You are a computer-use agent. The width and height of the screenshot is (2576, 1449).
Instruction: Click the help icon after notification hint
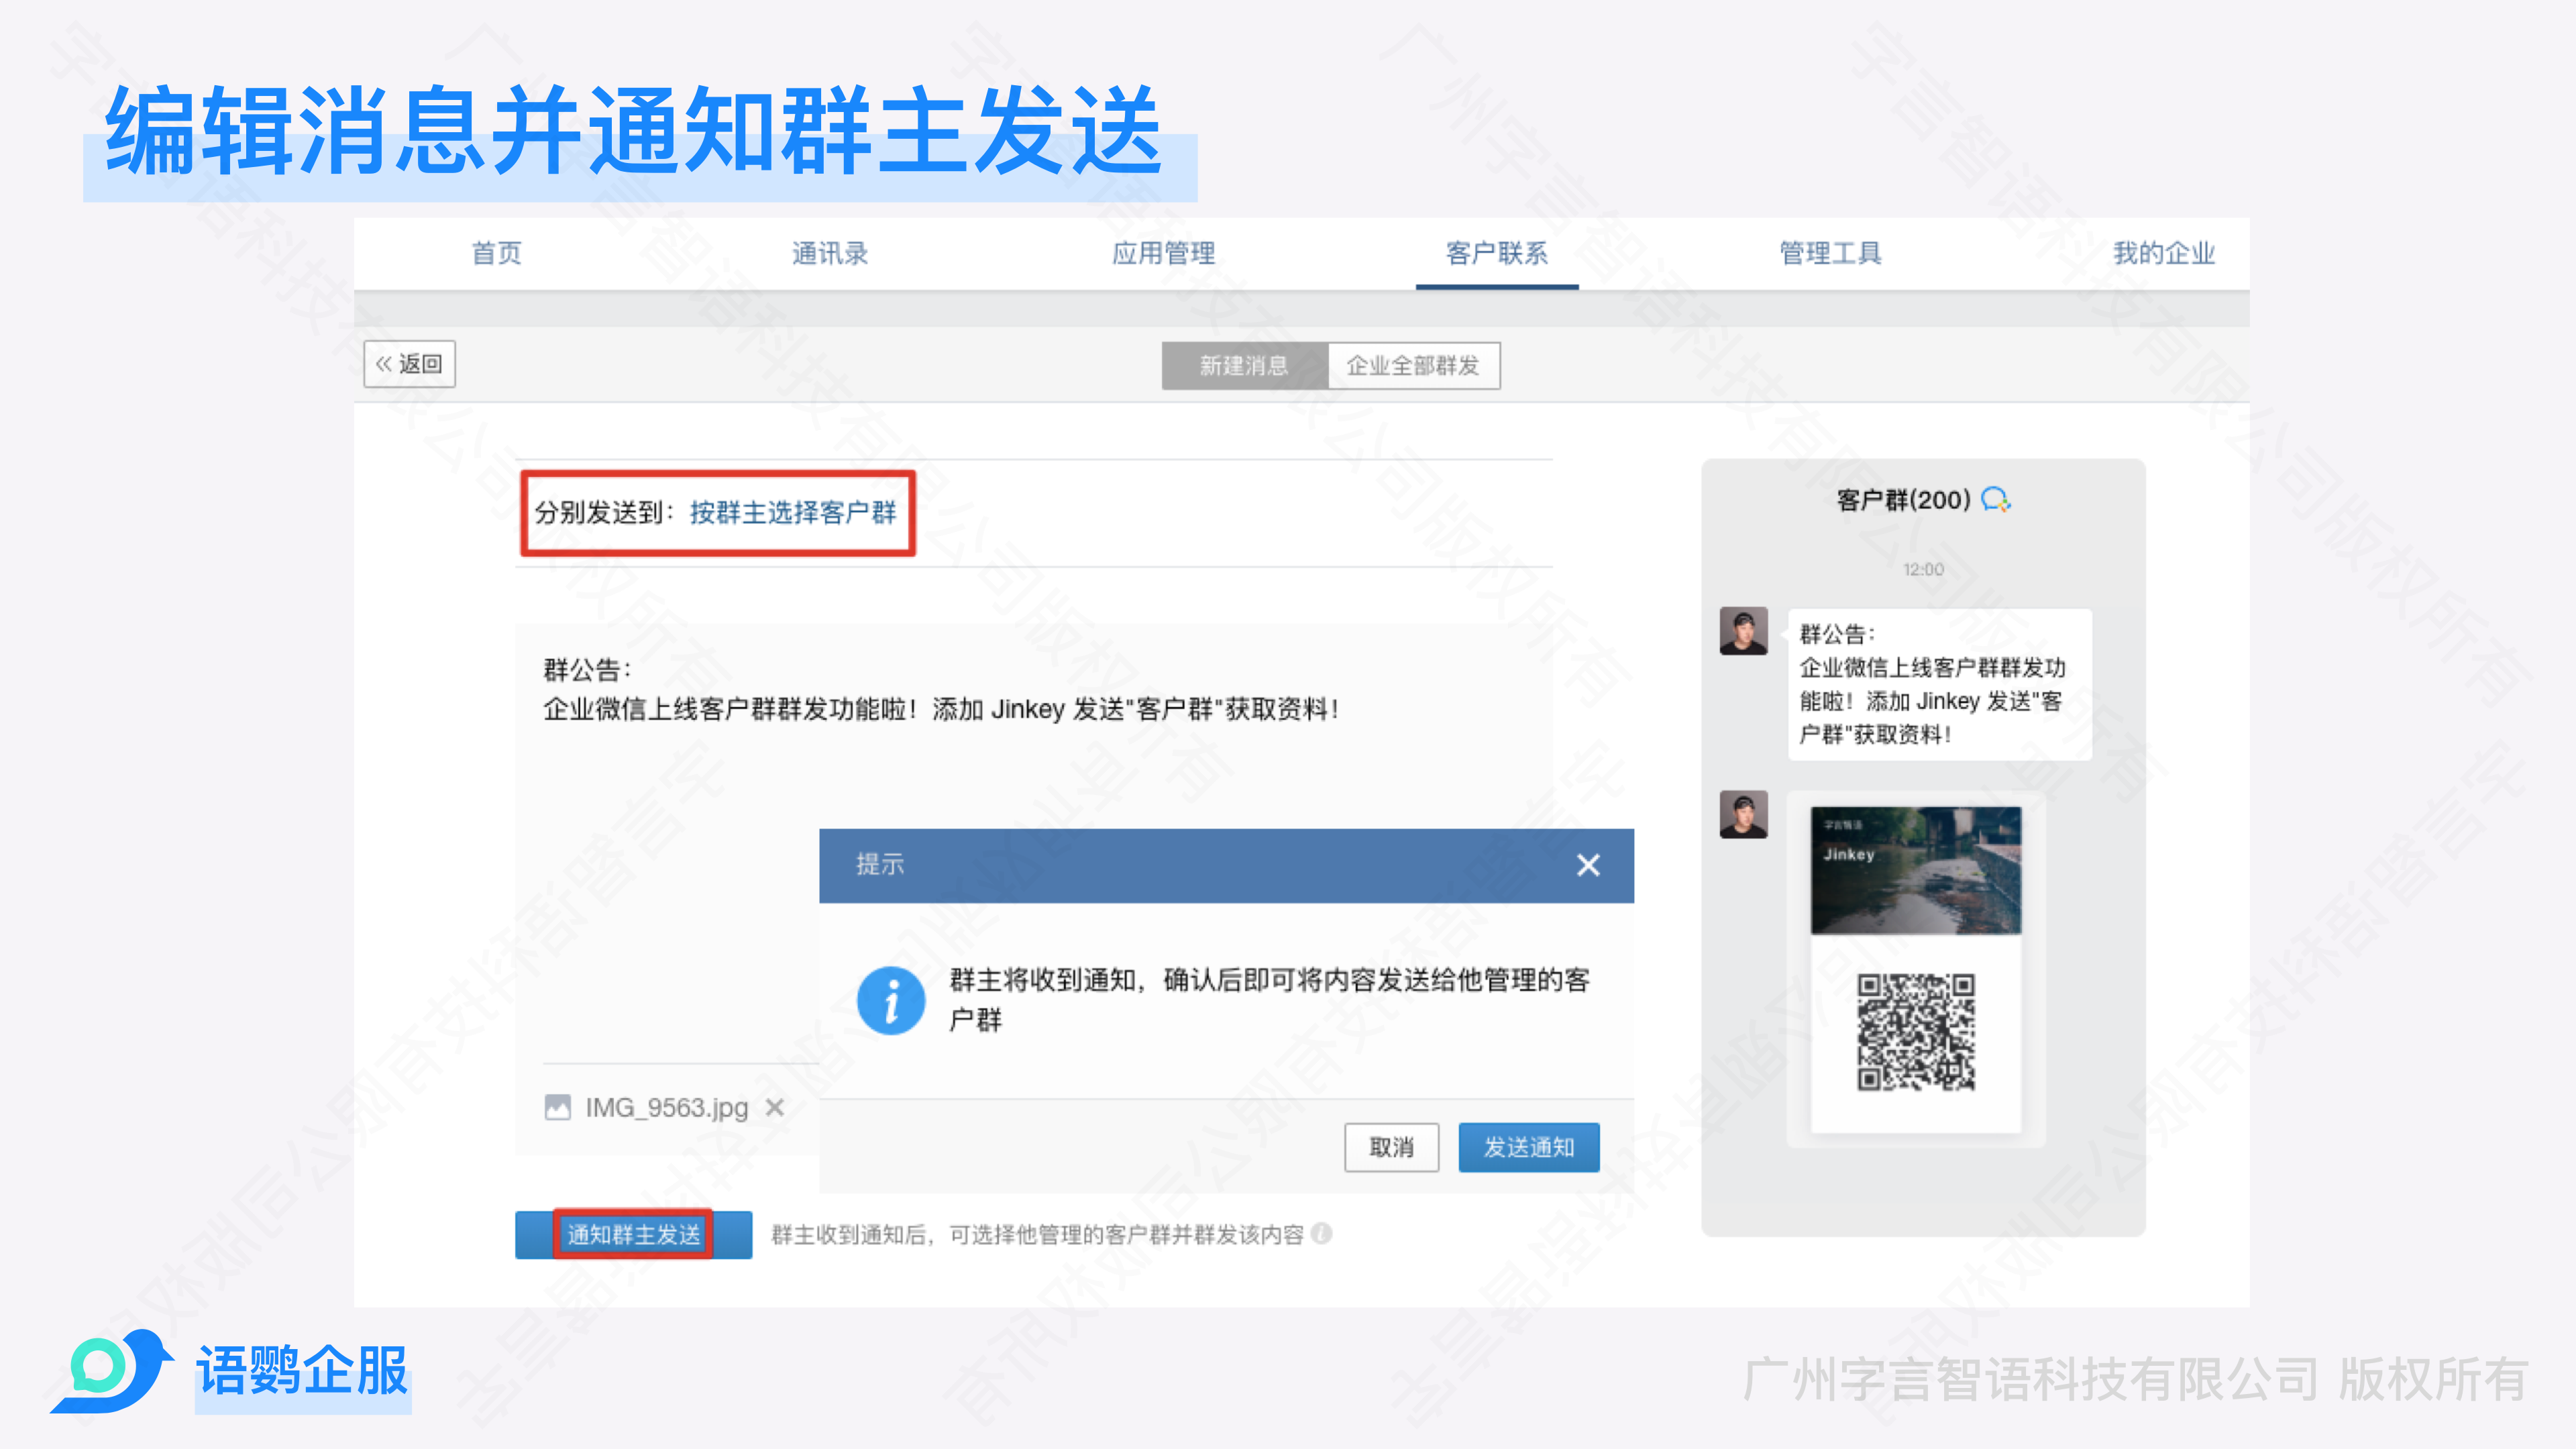coord(1321,1234)
